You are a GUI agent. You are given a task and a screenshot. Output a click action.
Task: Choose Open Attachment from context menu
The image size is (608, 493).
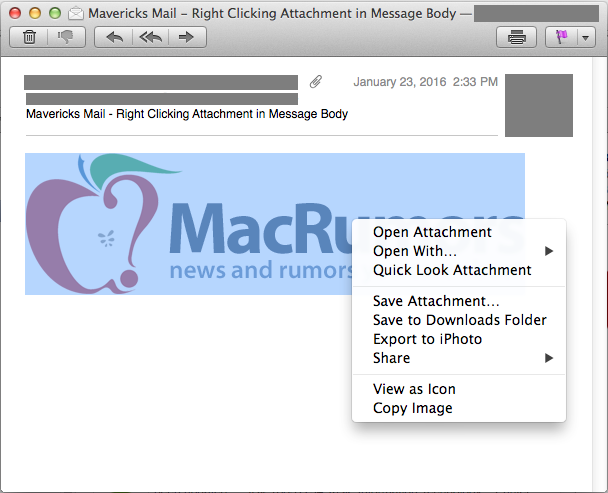pyautogui.click(x=459, y=232)
